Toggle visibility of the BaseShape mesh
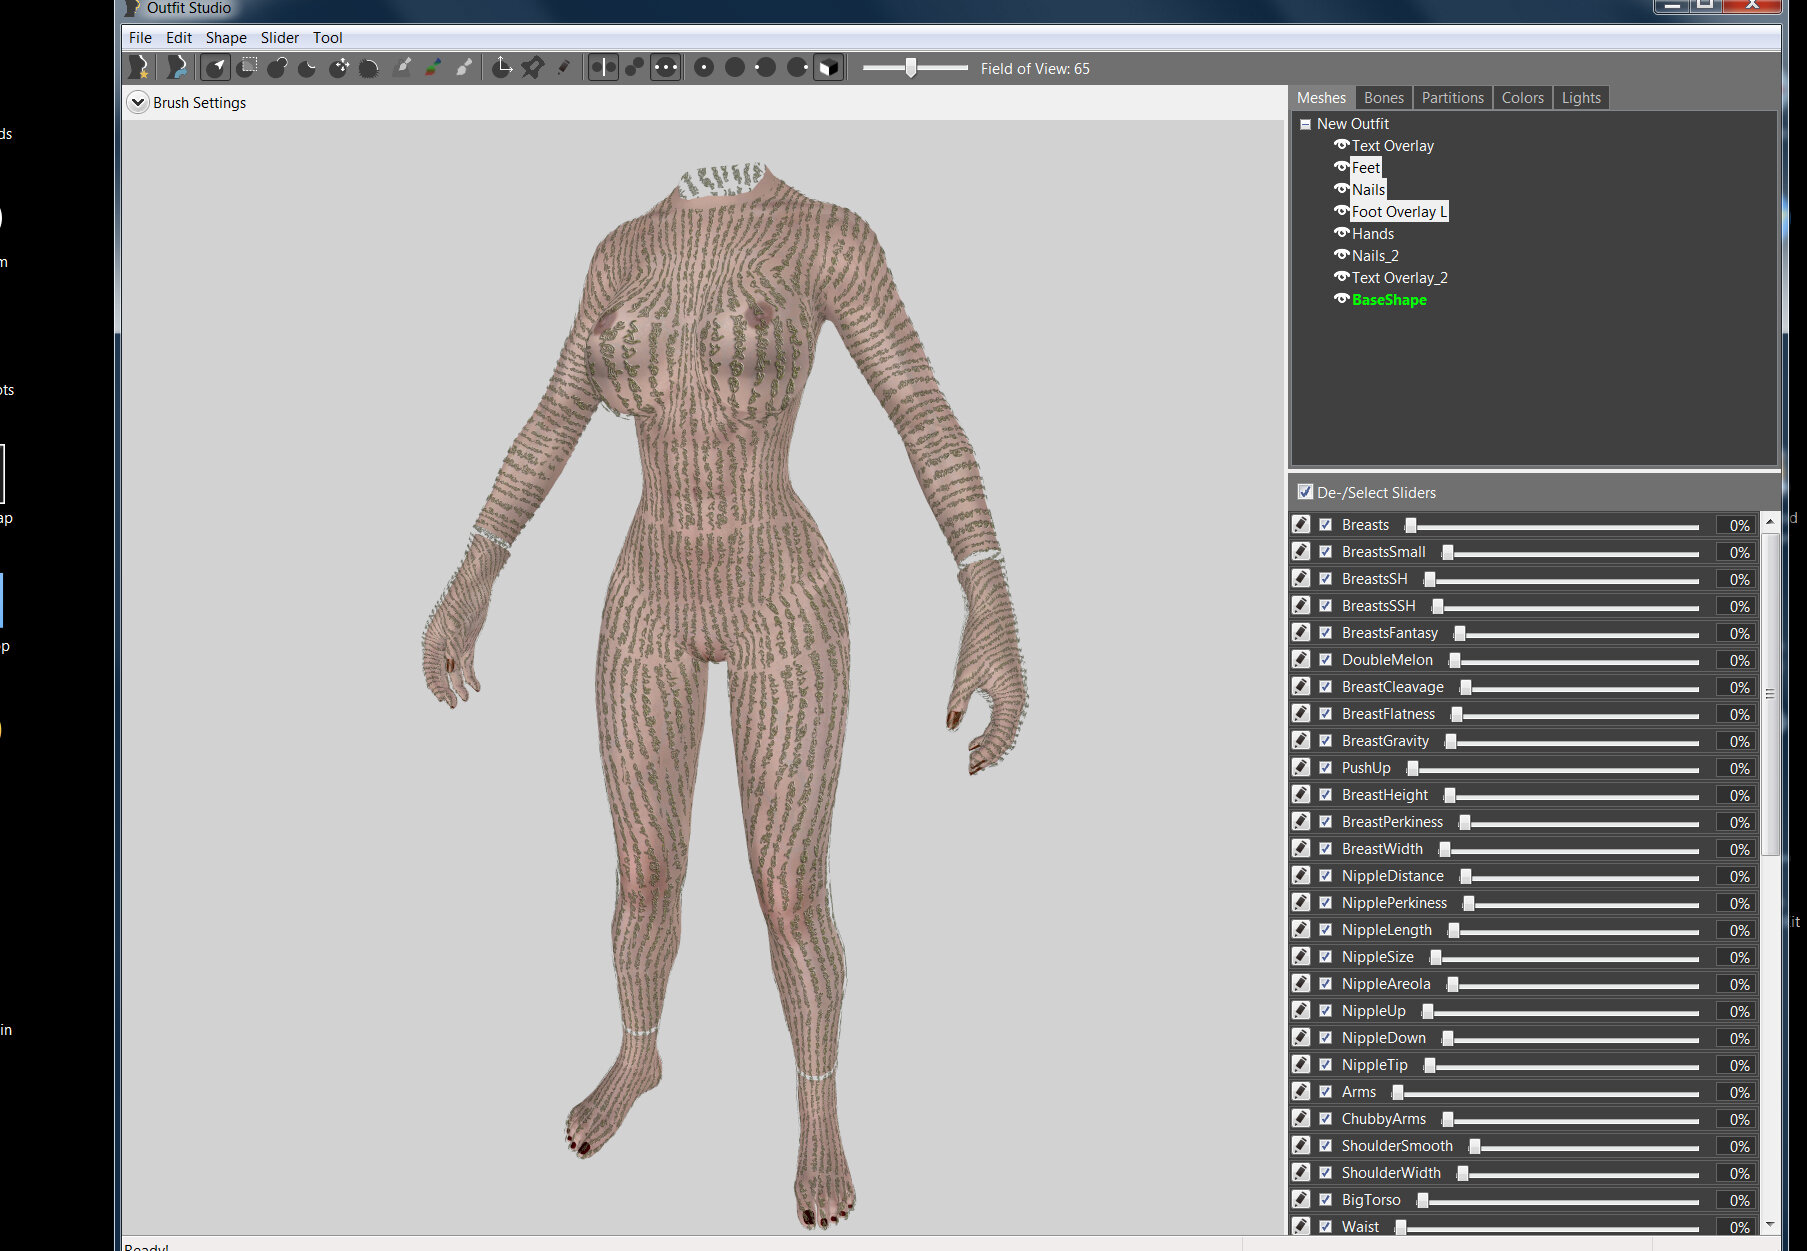 [x=1342, y=299]
